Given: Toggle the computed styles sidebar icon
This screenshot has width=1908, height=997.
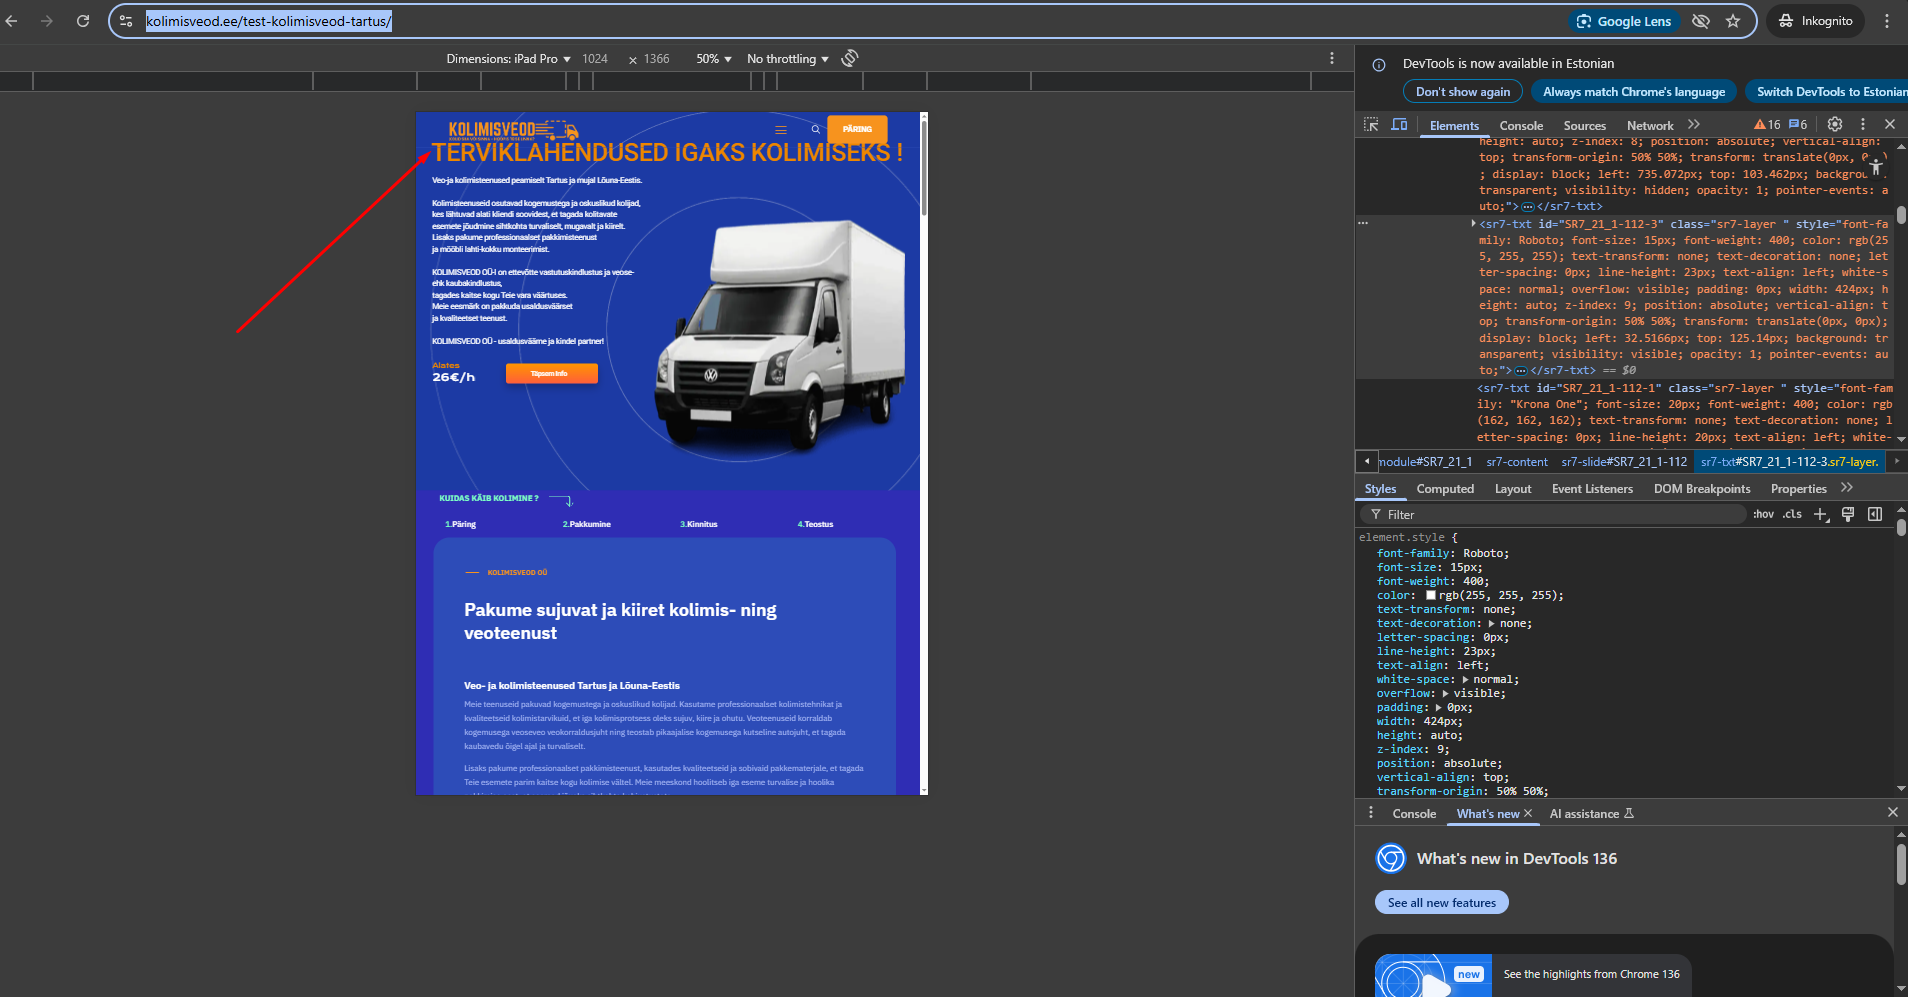Looking at the screenshot, I should click(x=1875, y=514).
